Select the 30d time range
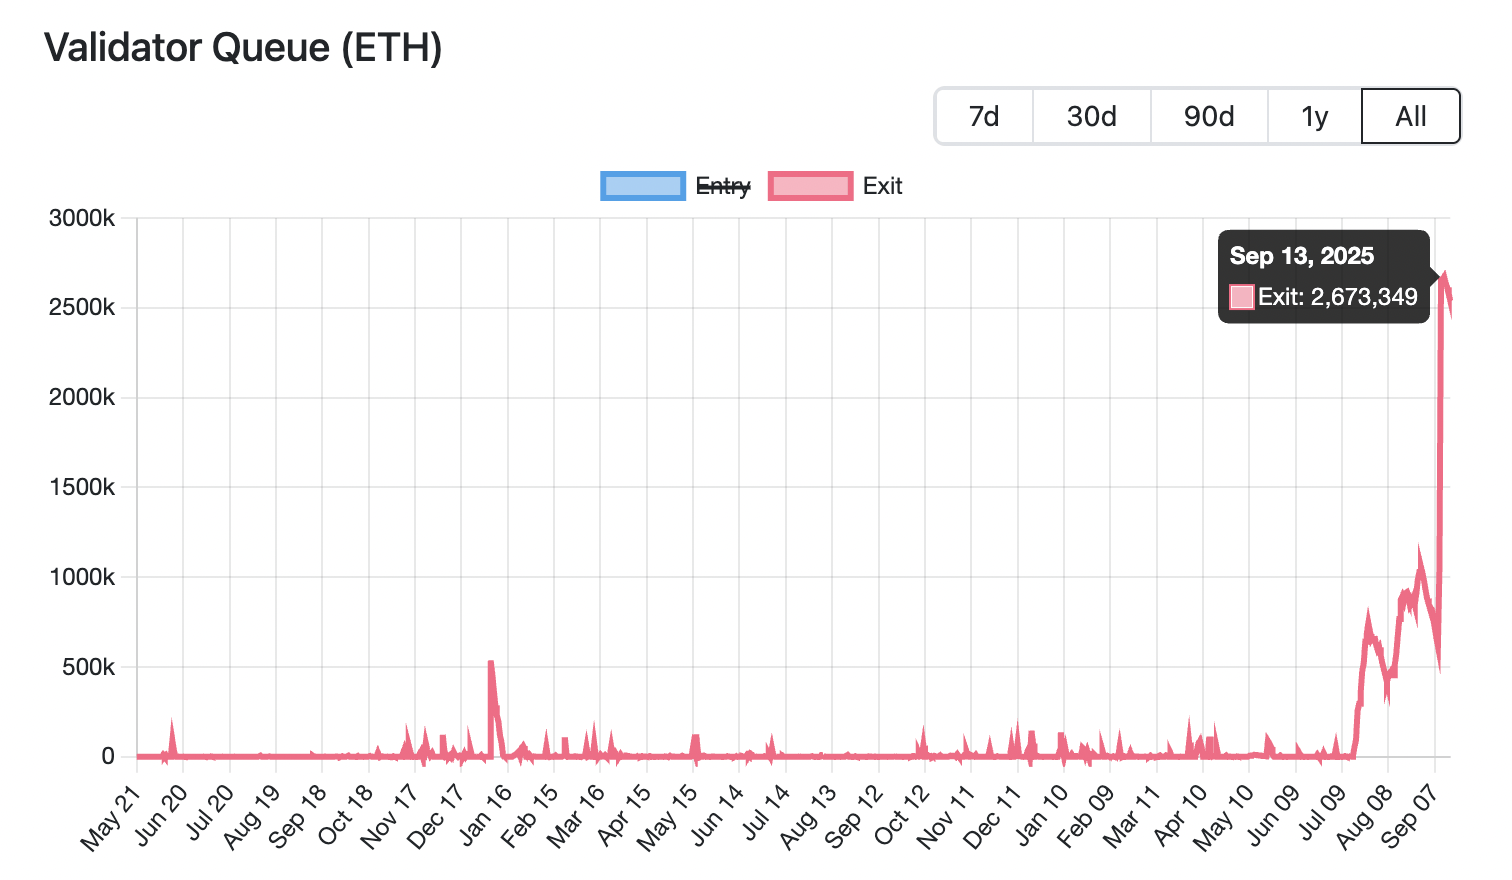This screenshot has width=1512, height=880. (1091, 116)
